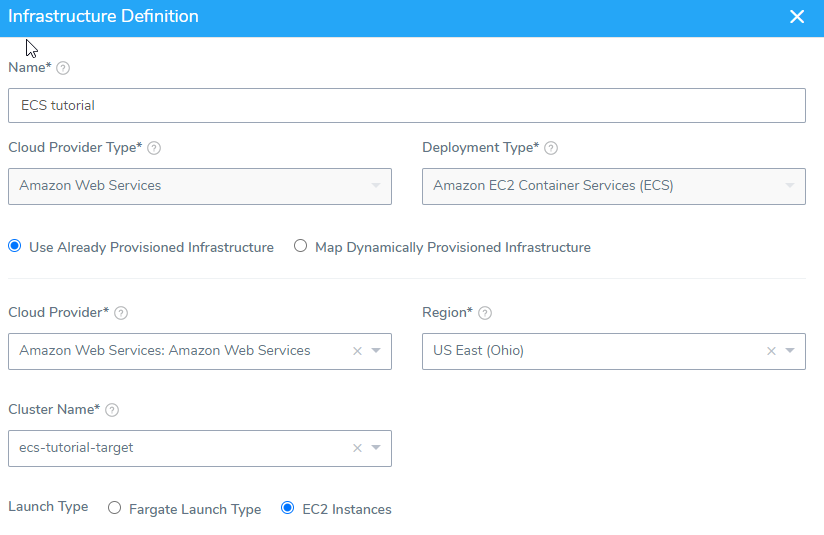The height and width of the screenshot is (535, 824).
Task: Open help icon beside Cloud Provider Type
Action: tap(154, 148)
